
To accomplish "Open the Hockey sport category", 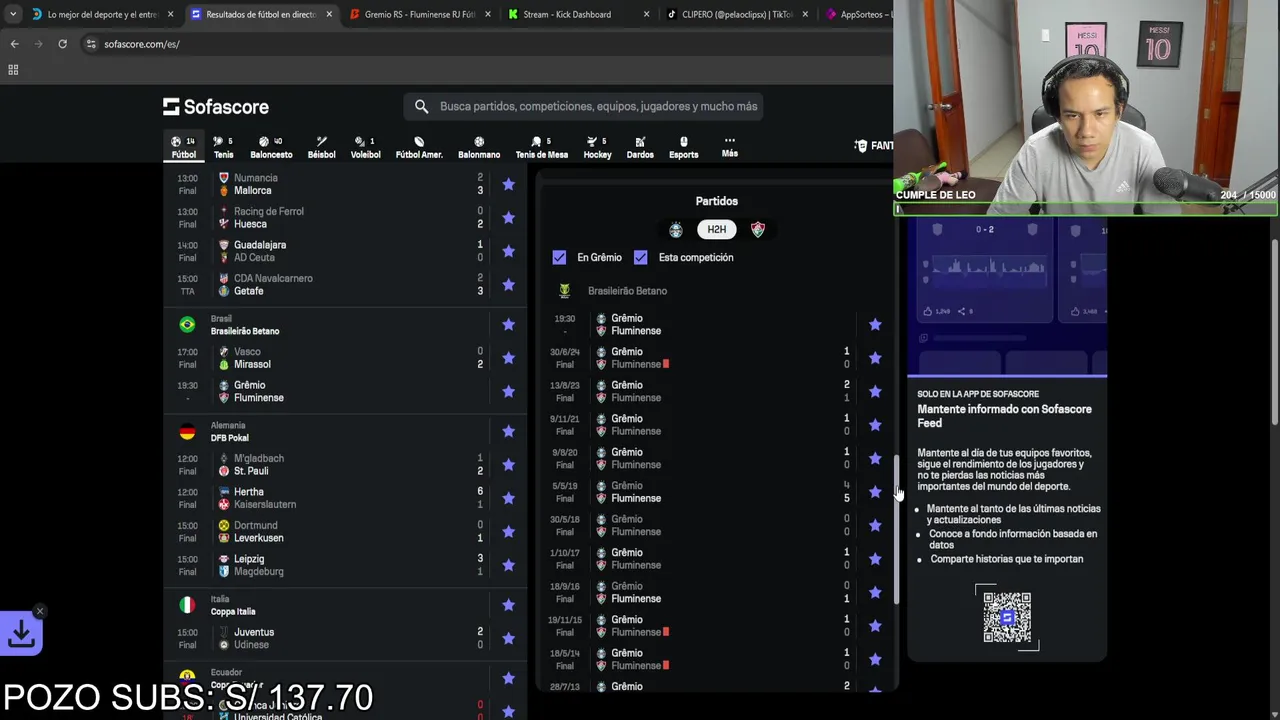I will [597, 147].
